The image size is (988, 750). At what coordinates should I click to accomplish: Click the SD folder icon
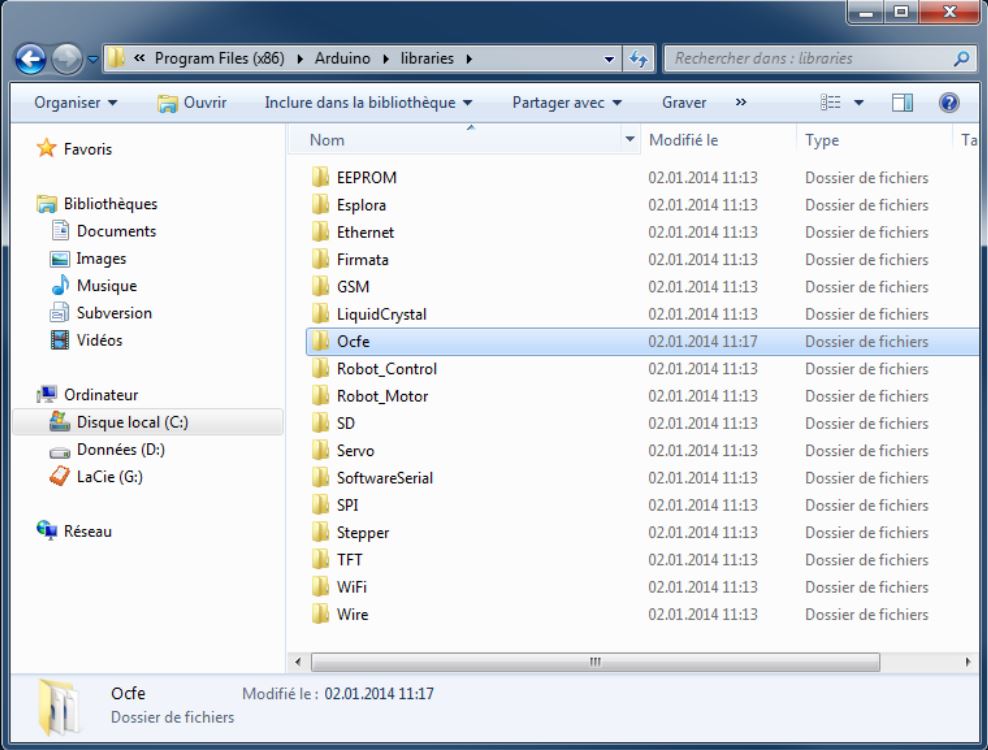tap(320, 423)
